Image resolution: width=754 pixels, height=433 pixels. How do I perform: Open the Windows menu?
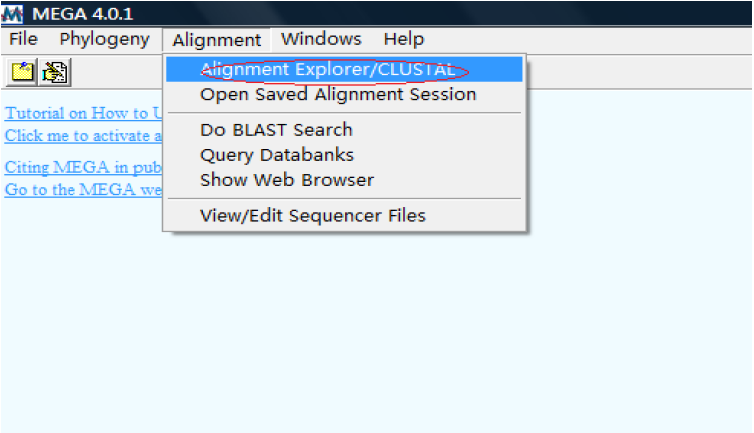pos(321,39)
